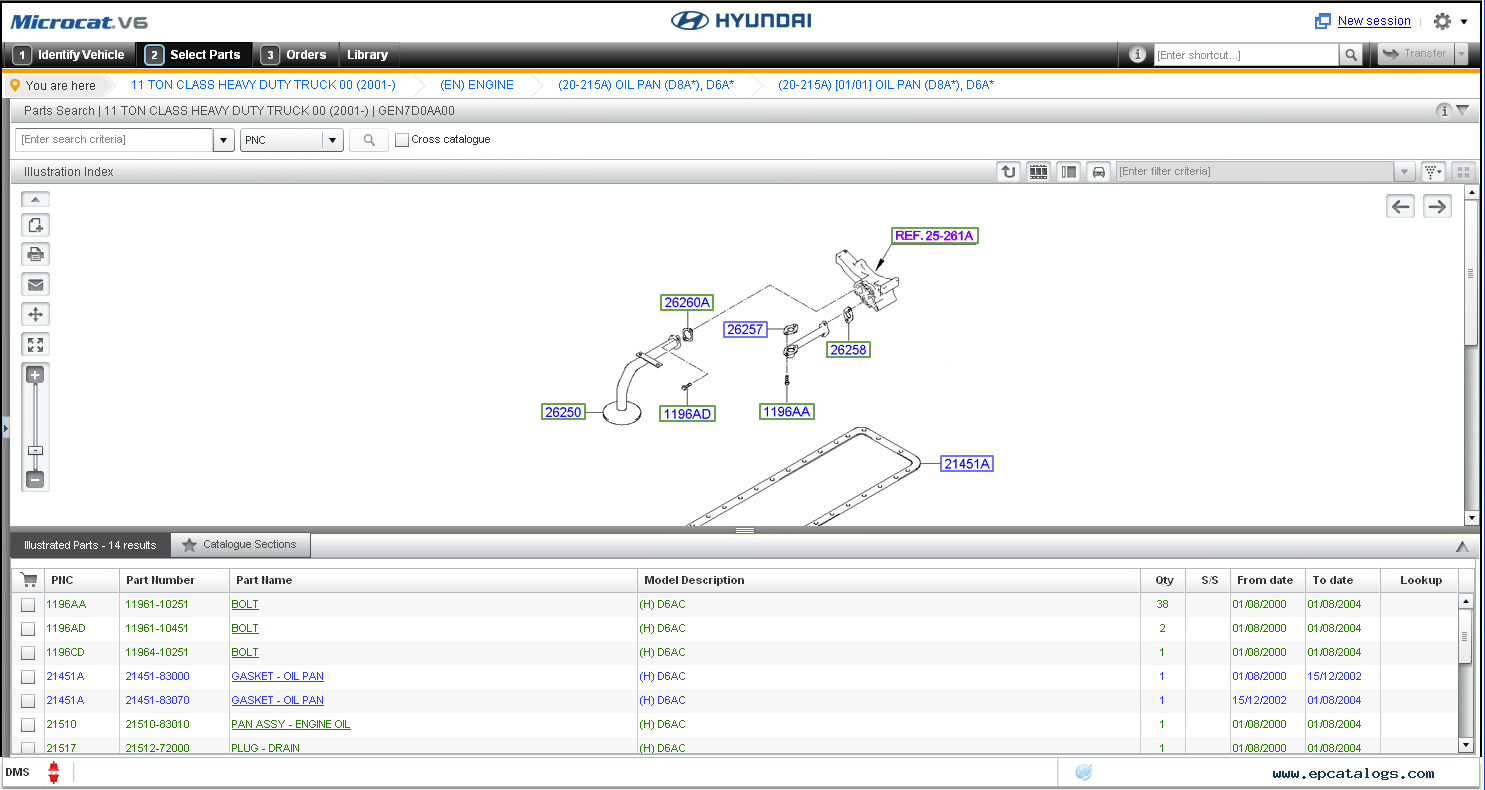Click the email illustration envelope icon
The image size is (1485, 790).
coord(35,285)
